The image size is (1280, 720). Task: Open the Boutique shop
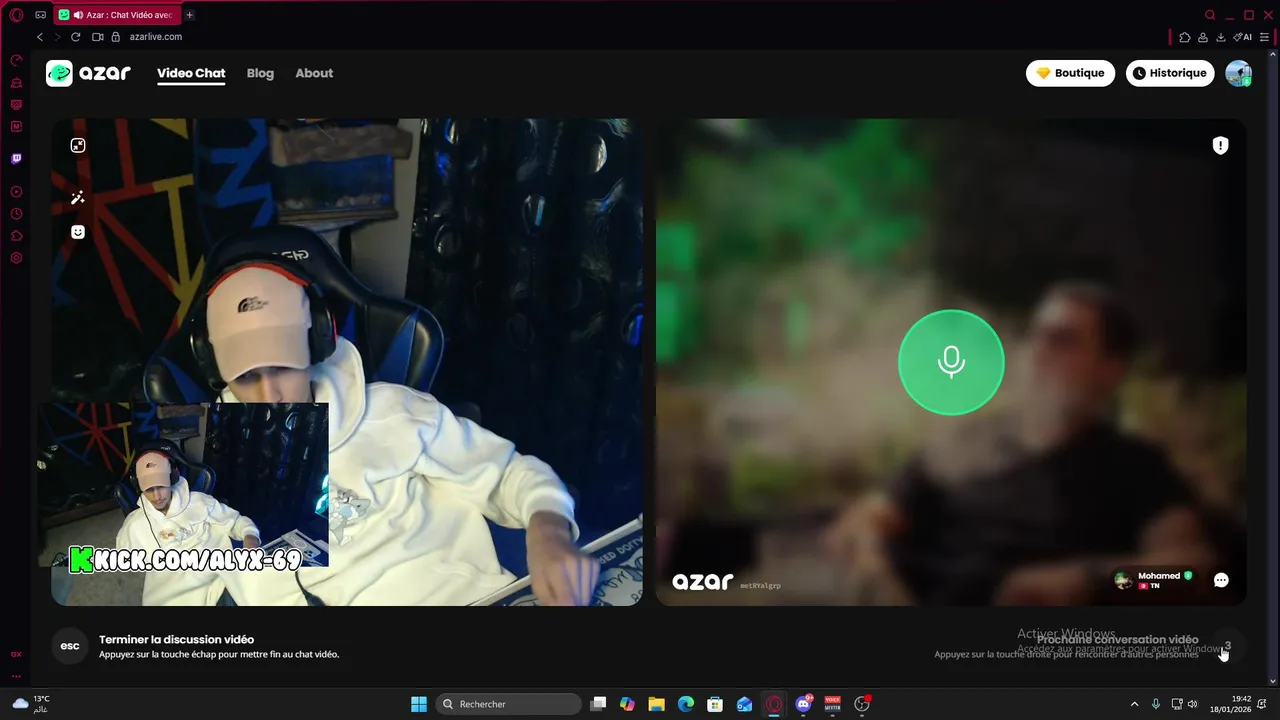tap(1070, 73)
